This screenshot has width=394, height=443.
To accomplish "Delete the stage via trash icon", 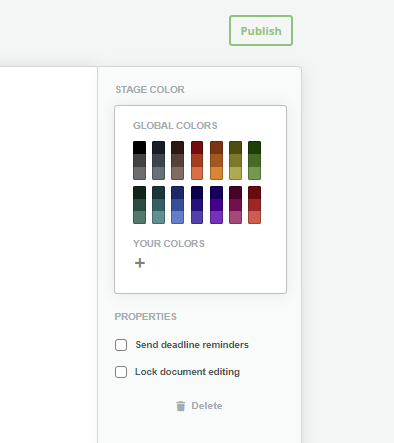I will point(180,406).
